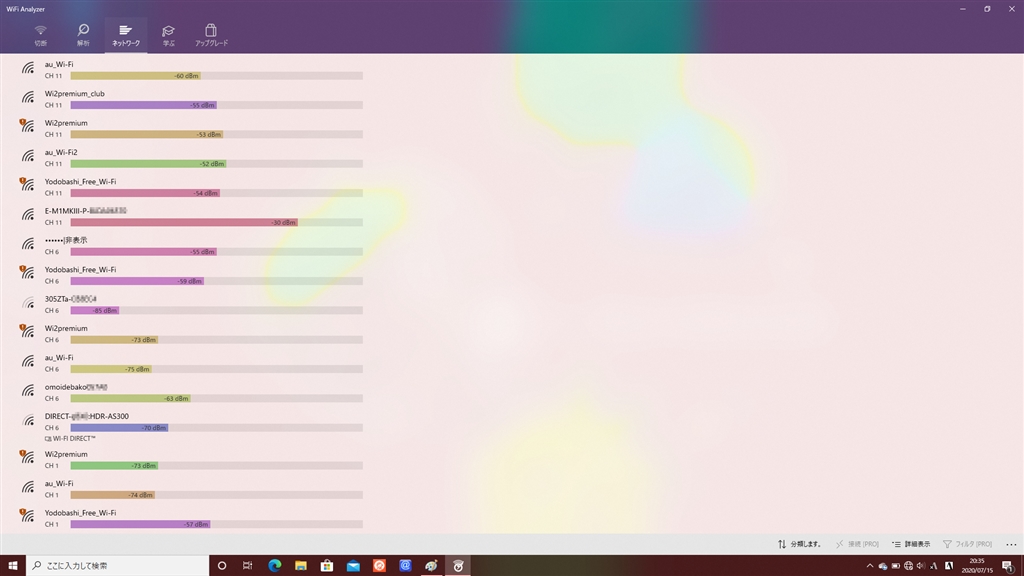Select the omoidebako network name

(x=76, y=387)
